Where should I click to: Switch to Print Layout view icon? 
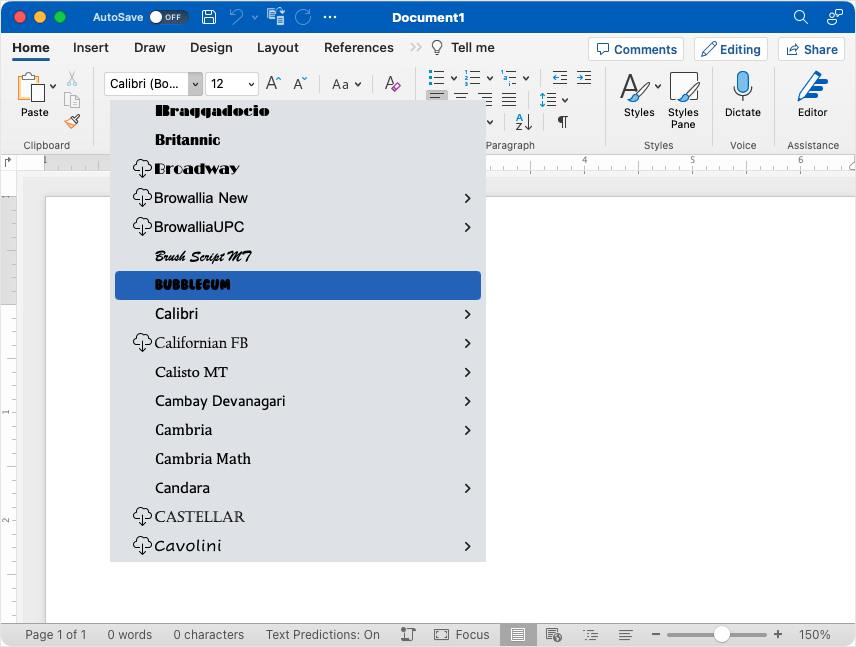(x=518, y=634)
